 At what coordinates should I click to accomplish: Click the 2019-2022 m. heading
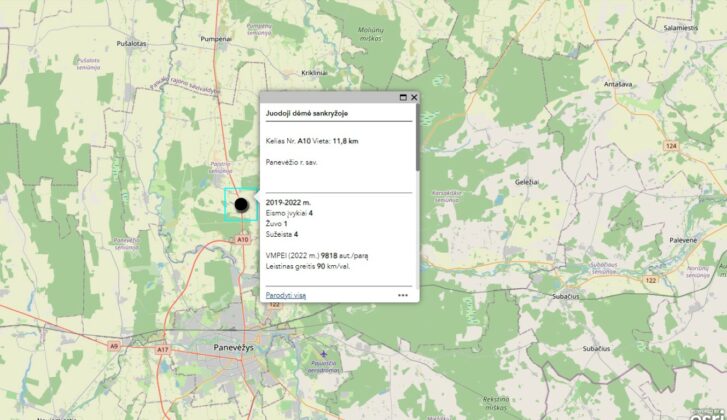[288, 203]
